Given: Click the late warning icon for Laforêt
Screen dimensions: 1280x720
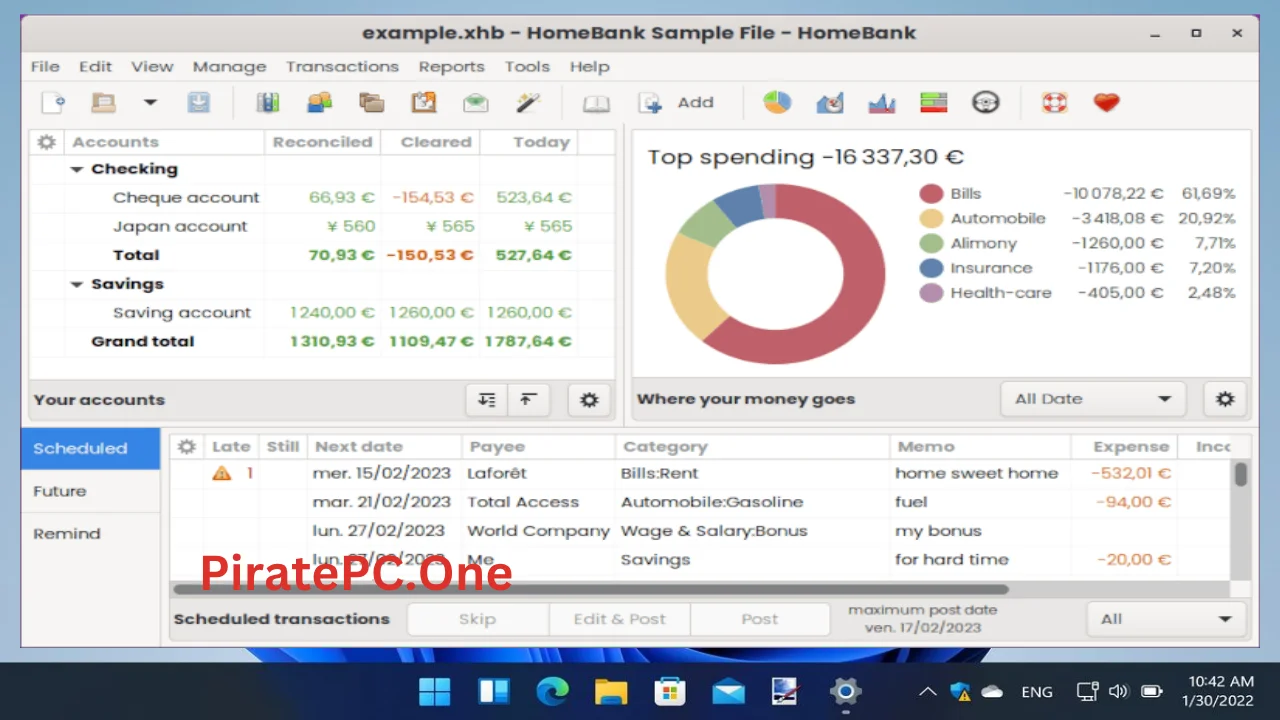Looking at the screenshot, I should coord(221,474).
